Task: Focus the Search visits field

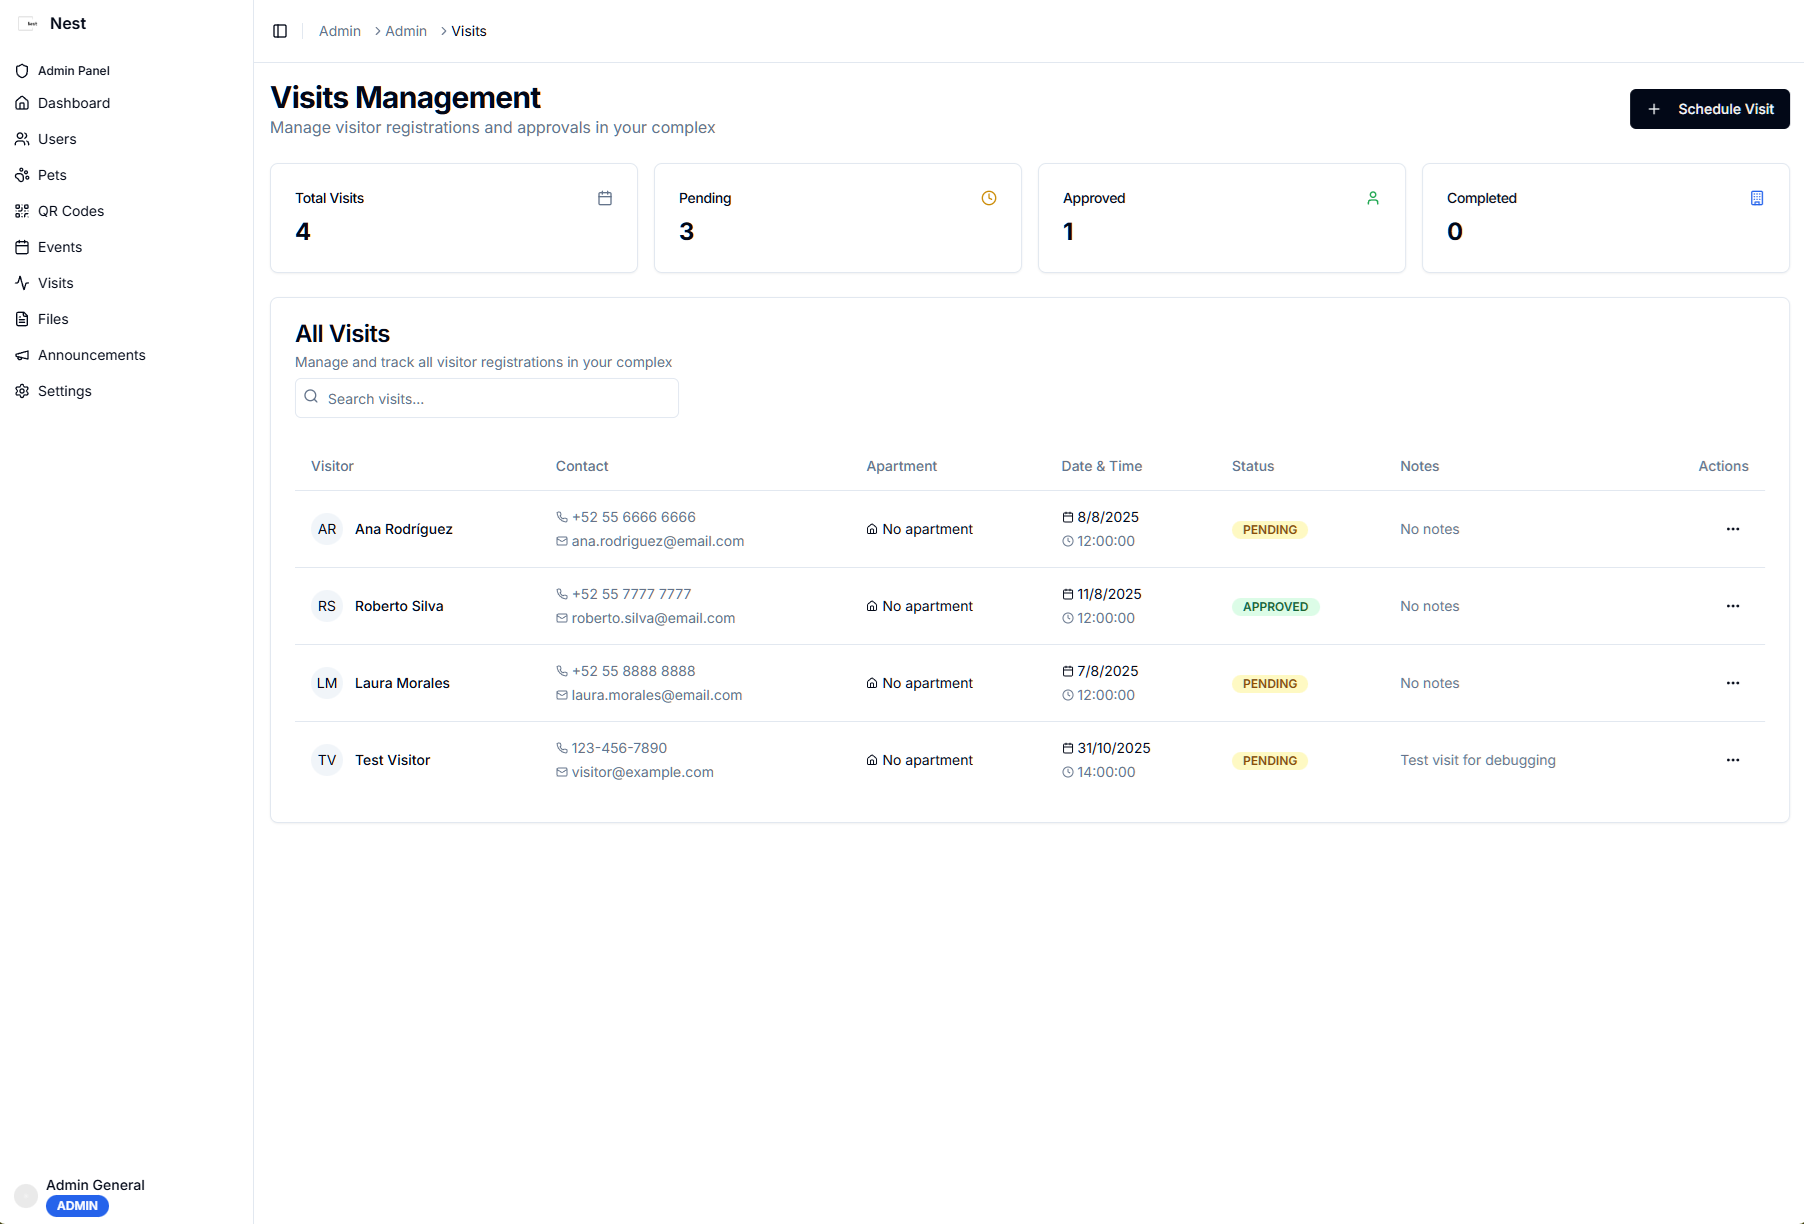Action: tap(487, 398)
